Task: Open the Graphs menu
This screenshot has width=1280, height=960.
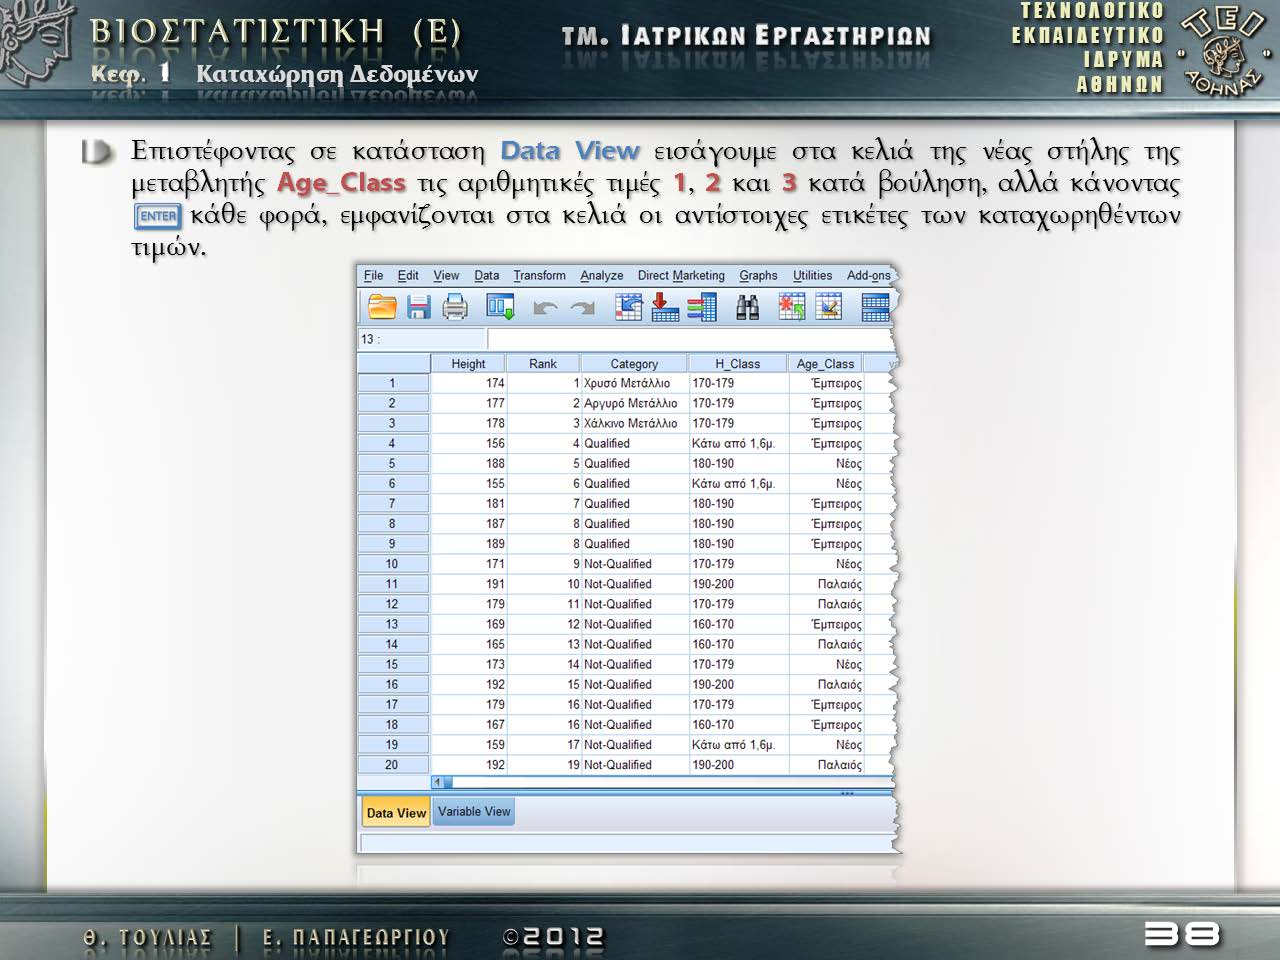Action: point(758,275)
